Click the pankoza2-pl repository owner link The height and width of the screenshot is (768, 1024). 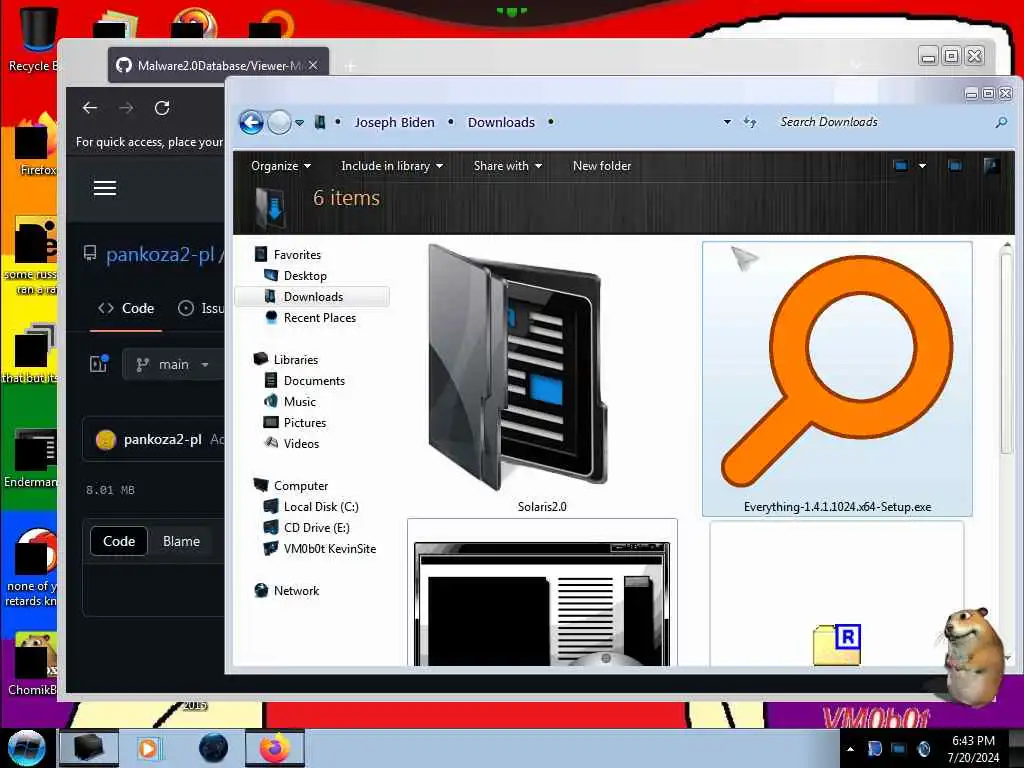point(161,254)
